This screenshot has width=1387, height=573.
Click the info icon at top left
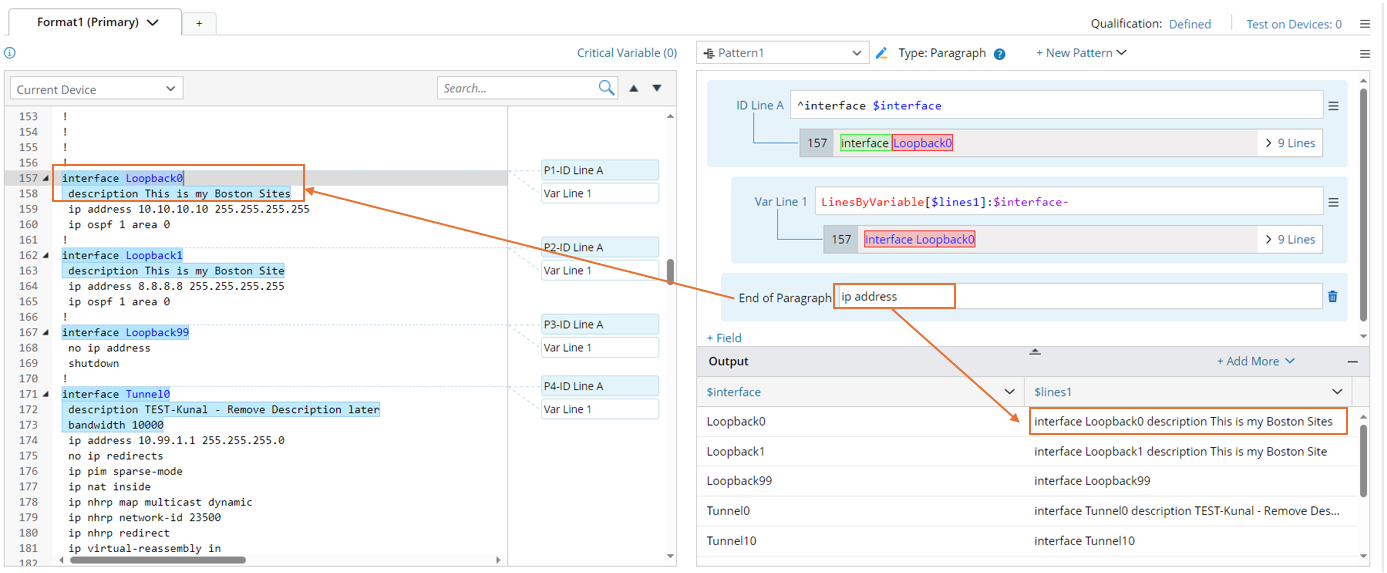pyautogui.click(x=10, y=53)
